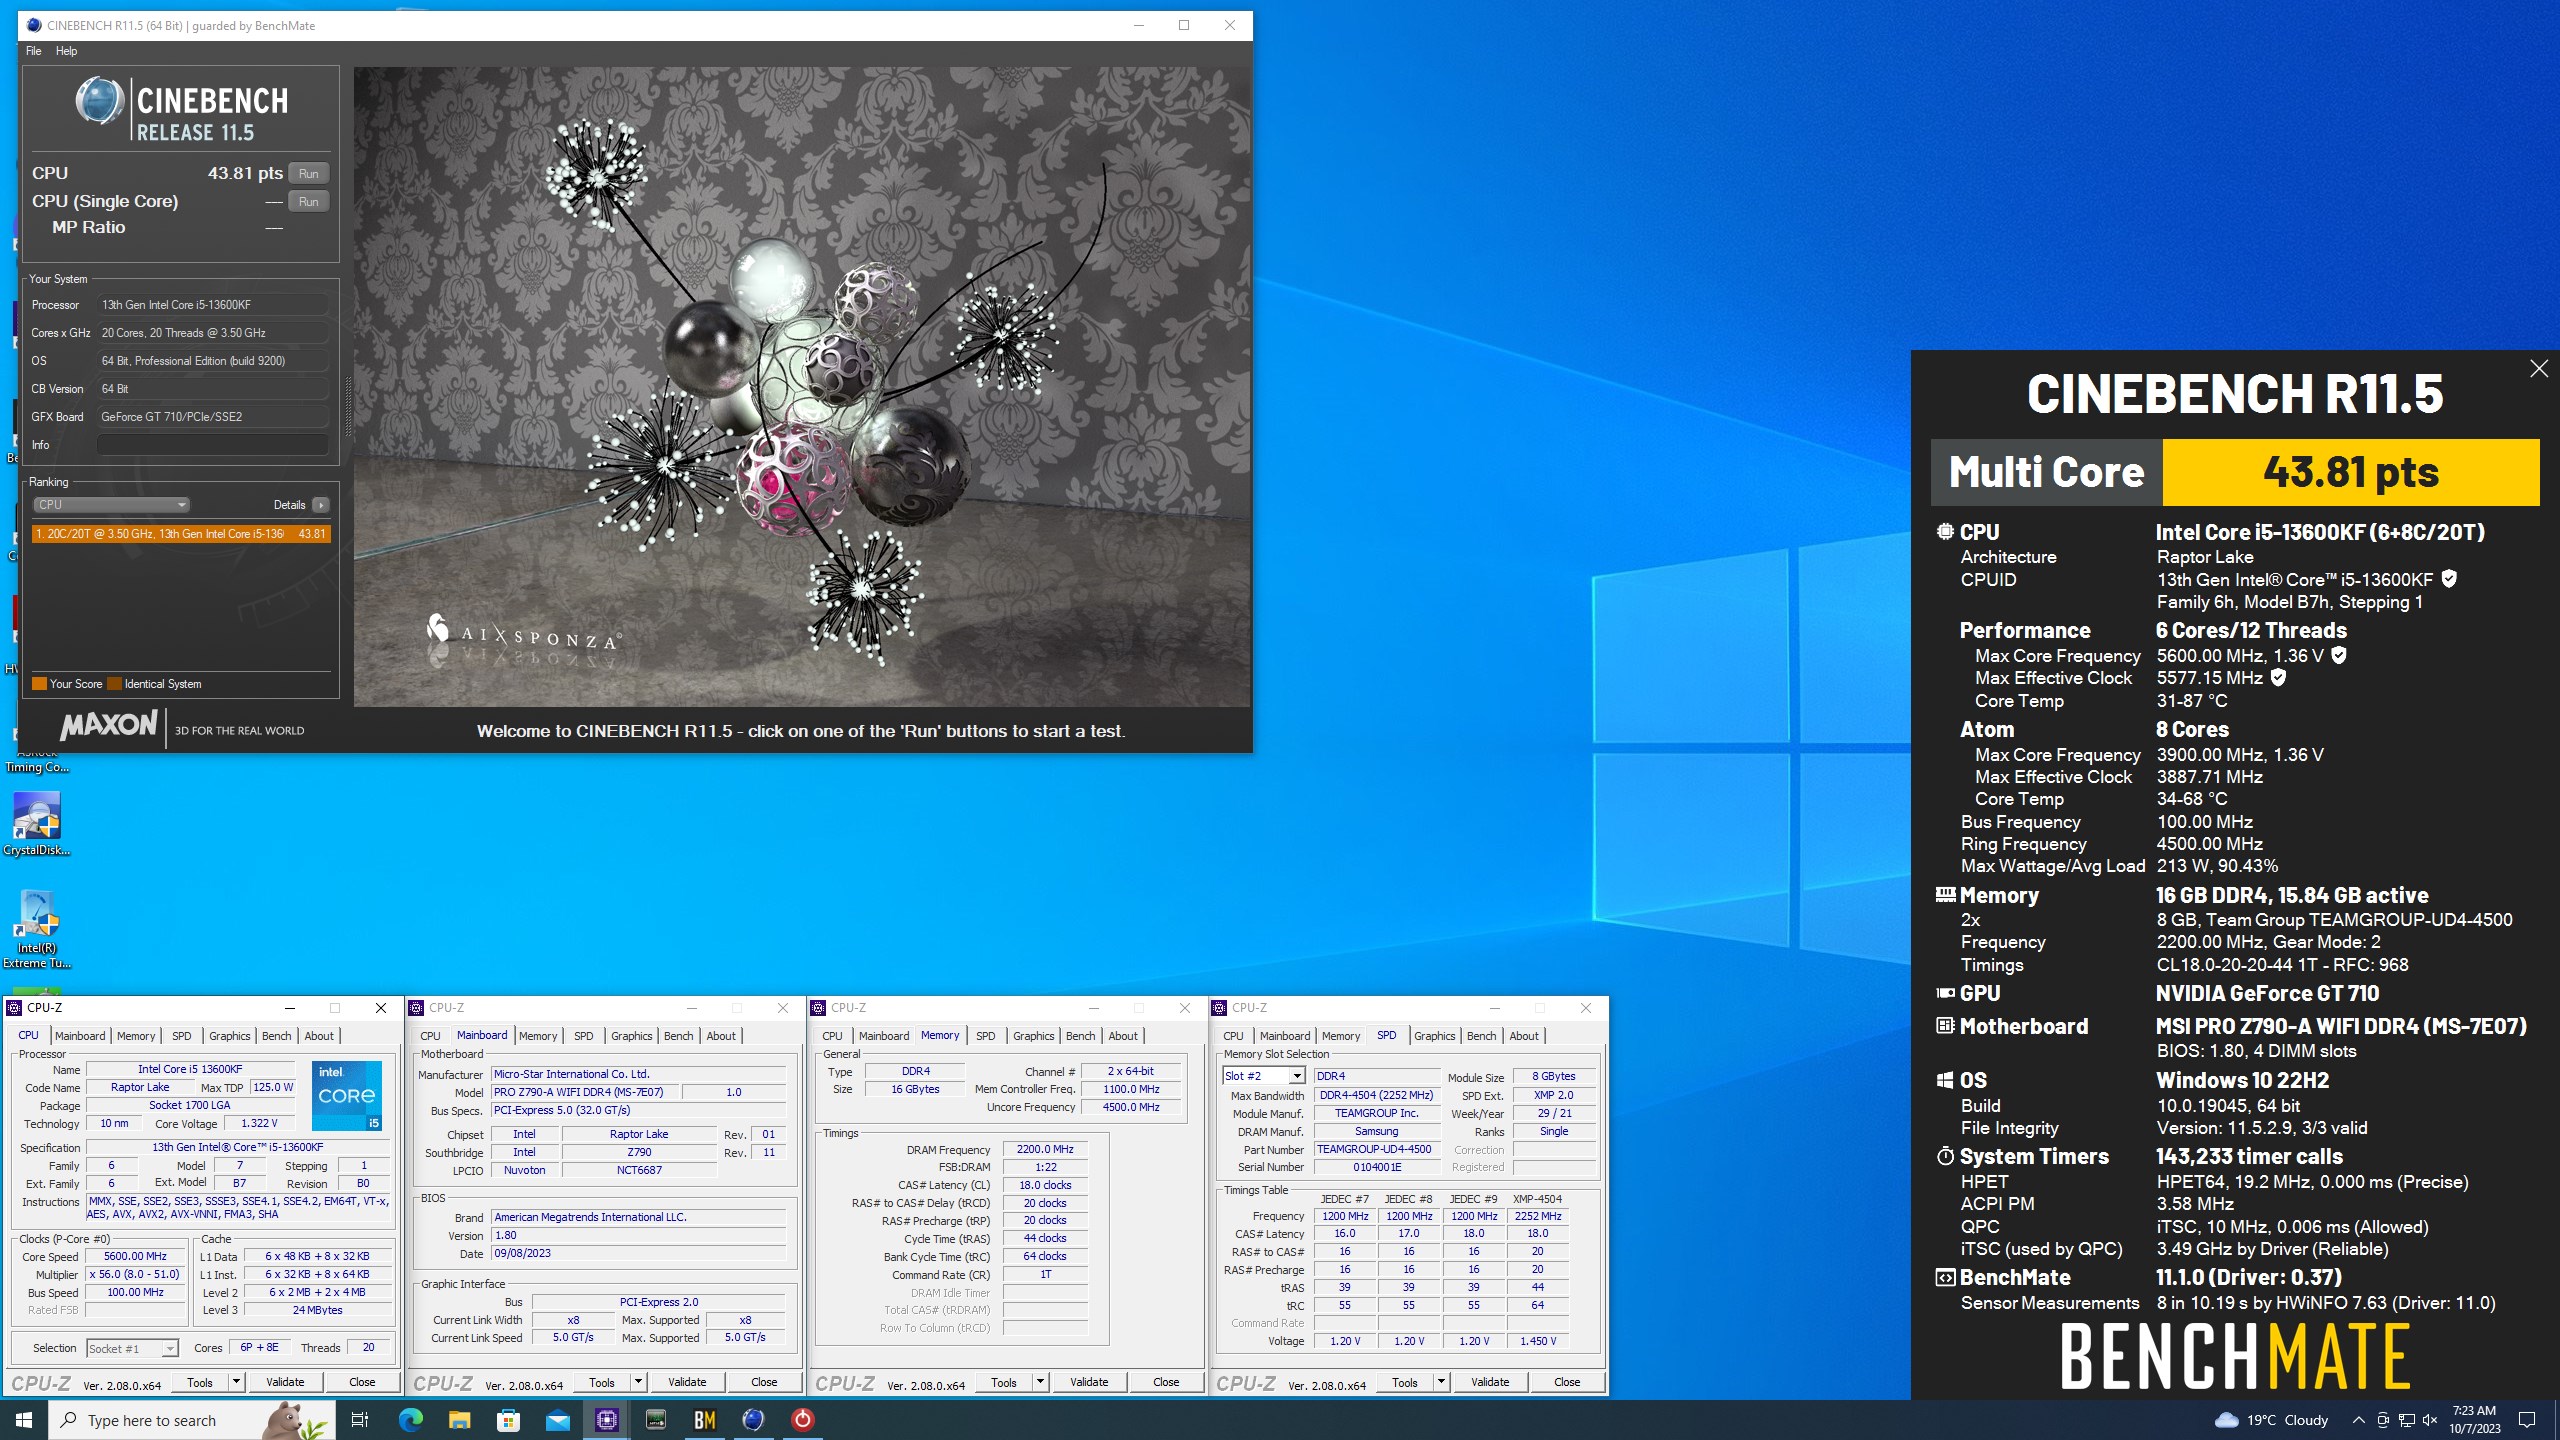Run the Cinebench CPU multi-core test
Screen dimensions: 2560x1440
(309, 174)
